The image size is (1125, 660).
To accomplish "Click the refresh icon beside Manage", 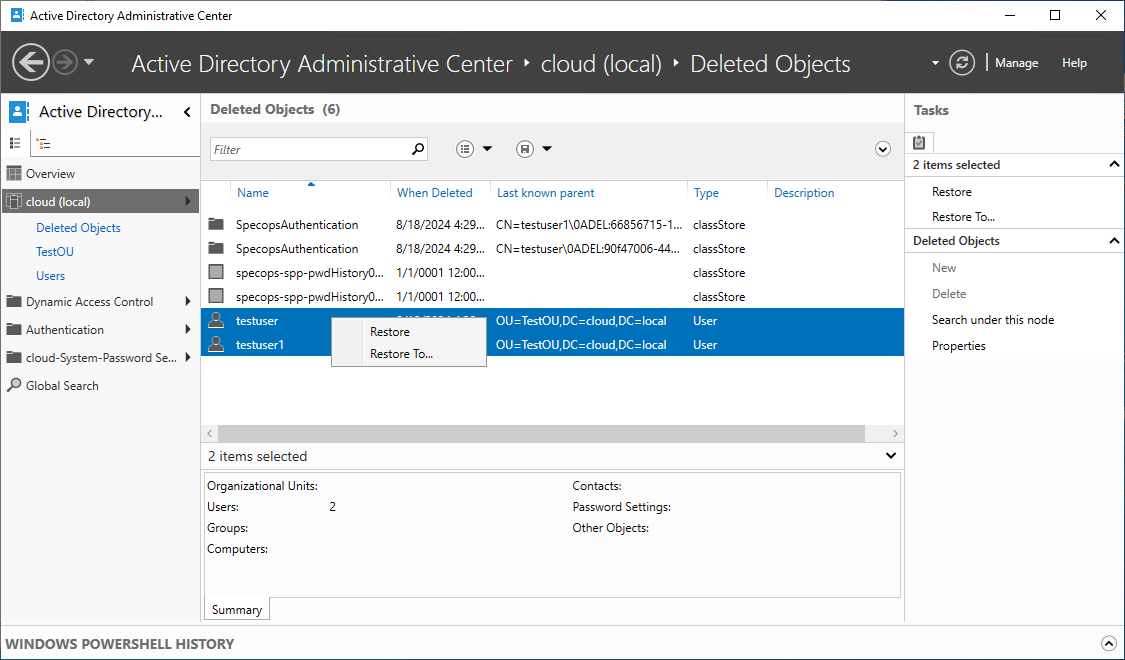I will (x=961, y=62).
